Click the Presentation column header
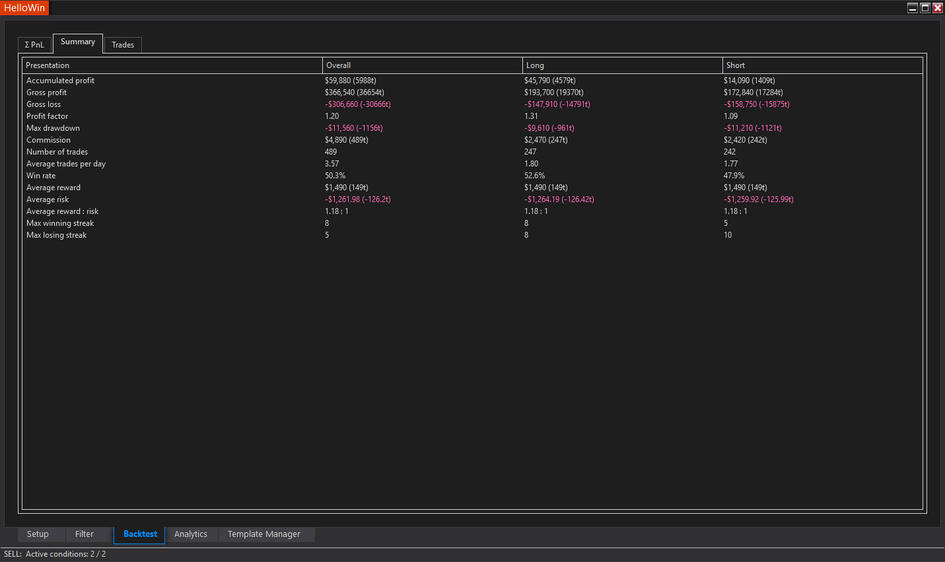 [x=47, y=66]
